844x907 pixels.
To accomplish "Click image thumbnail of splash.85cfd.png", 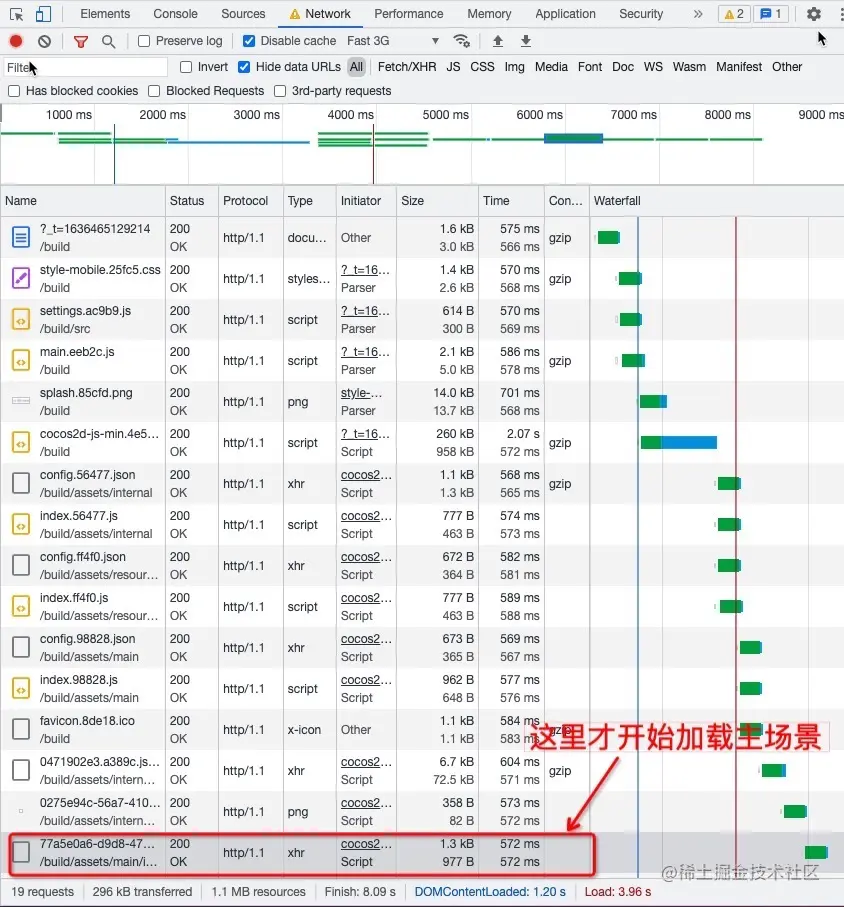I will [x=21, y=401].
